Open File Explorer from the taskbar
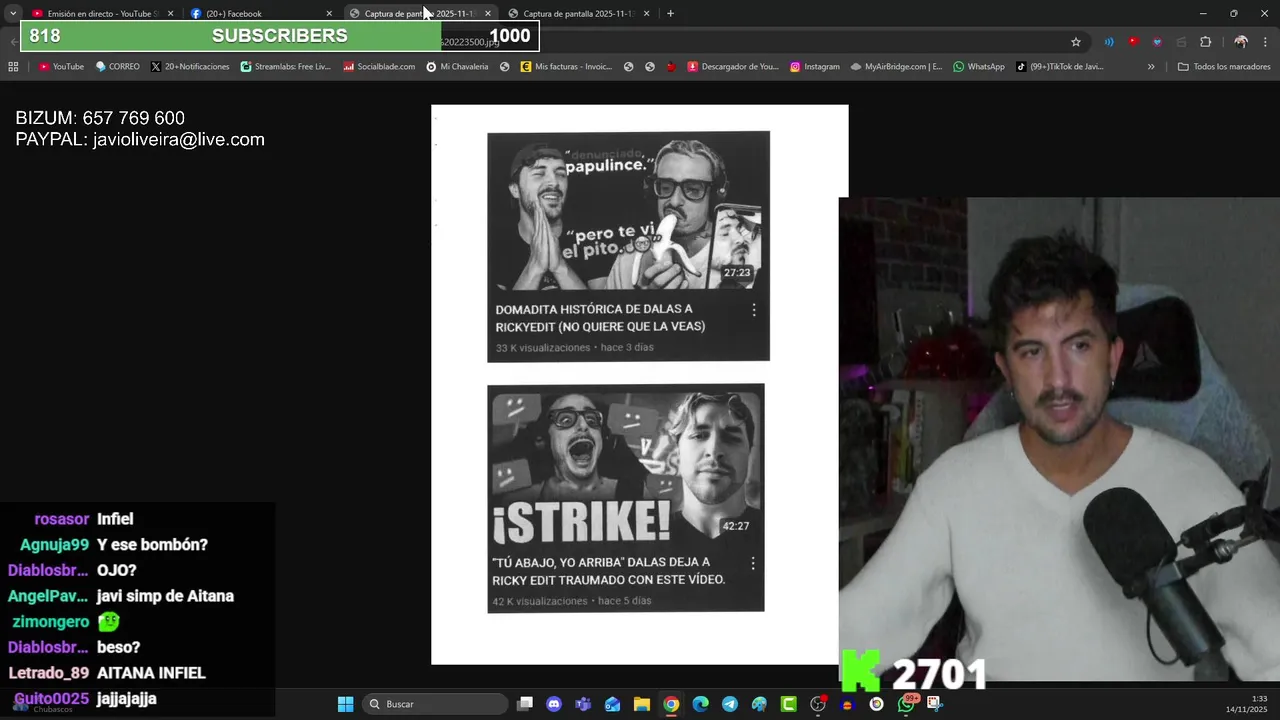The image size is (1280, 720). click(x=642, y=704)
